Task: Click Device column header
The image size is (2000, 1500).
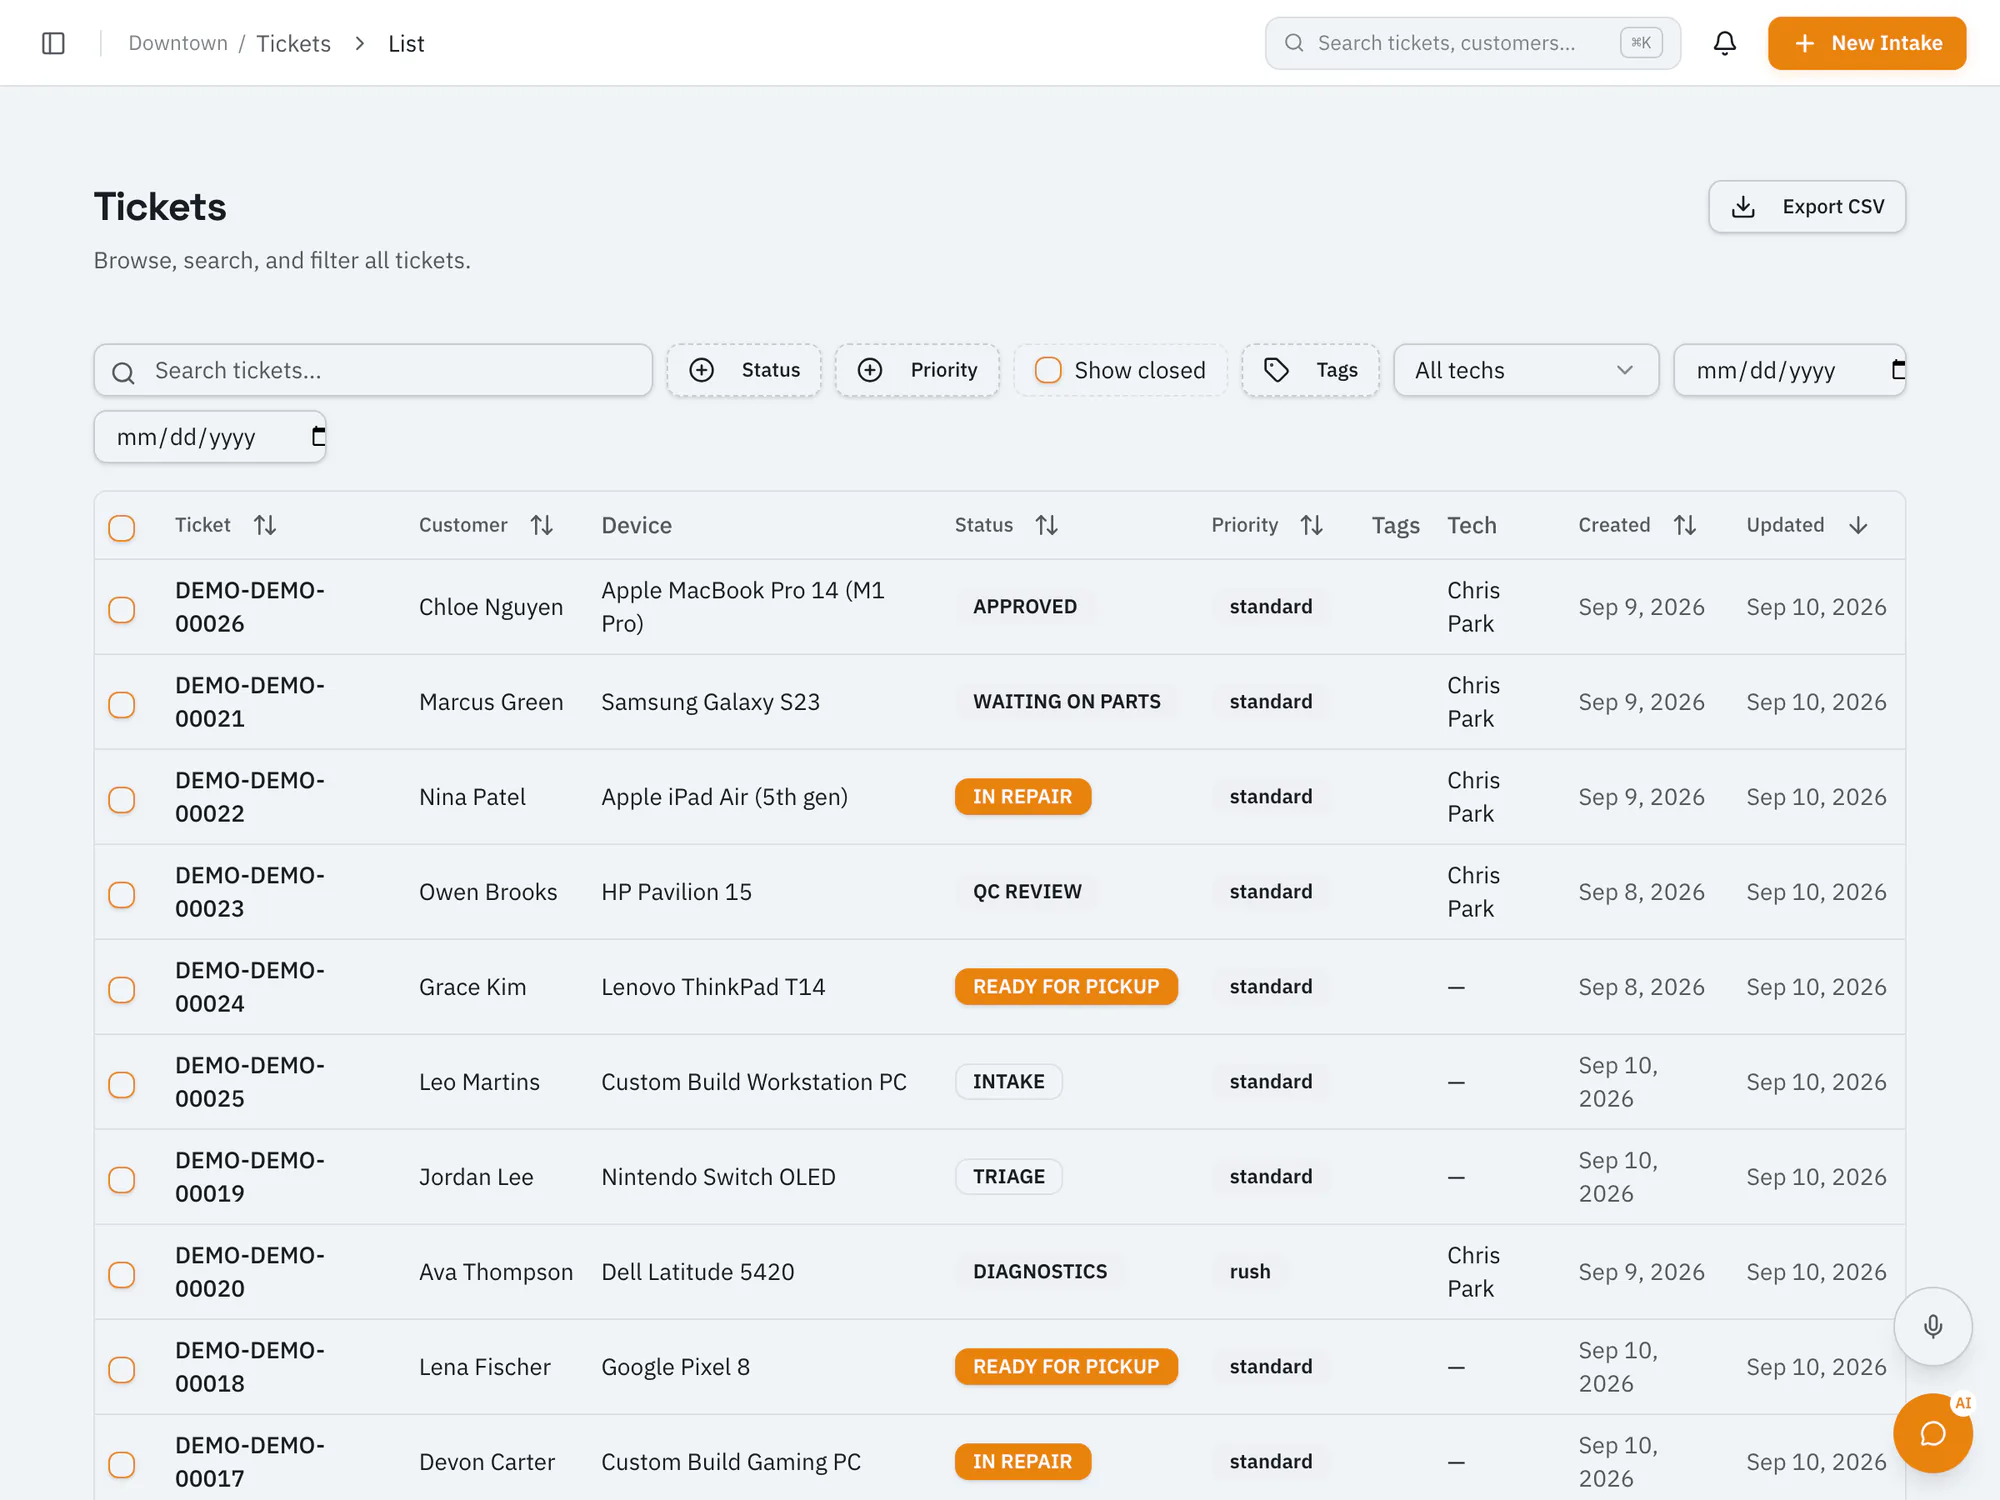Action: [636, 525]
